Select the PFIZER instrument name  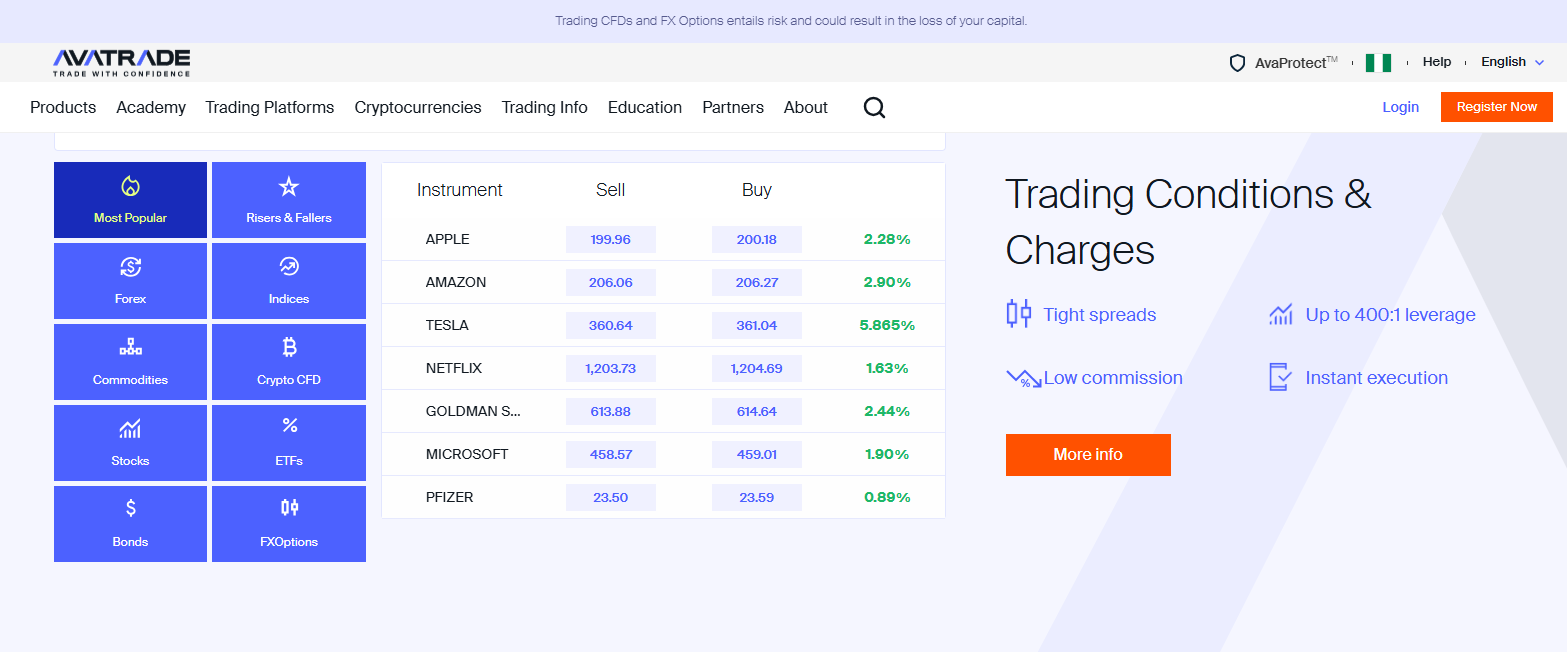click(x=450, y=497)
